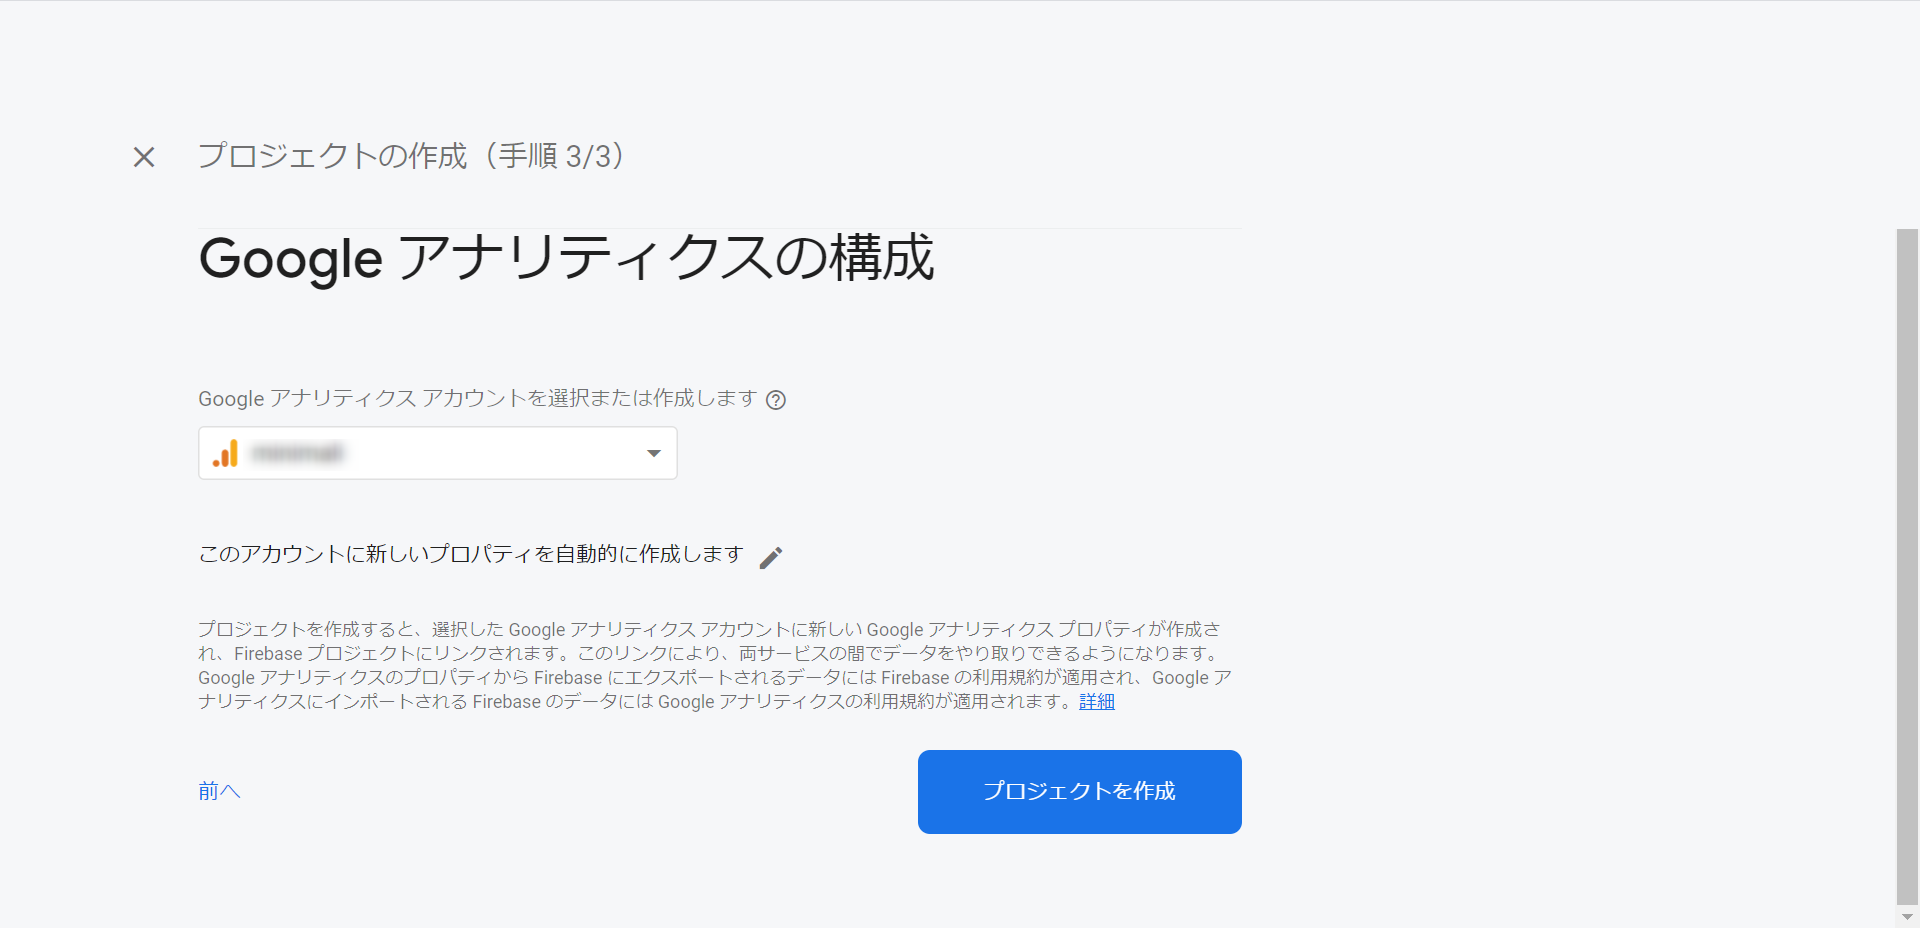Click the vertical scrollbar thumb
The image size is (1920, 928).
(1907, 560)
